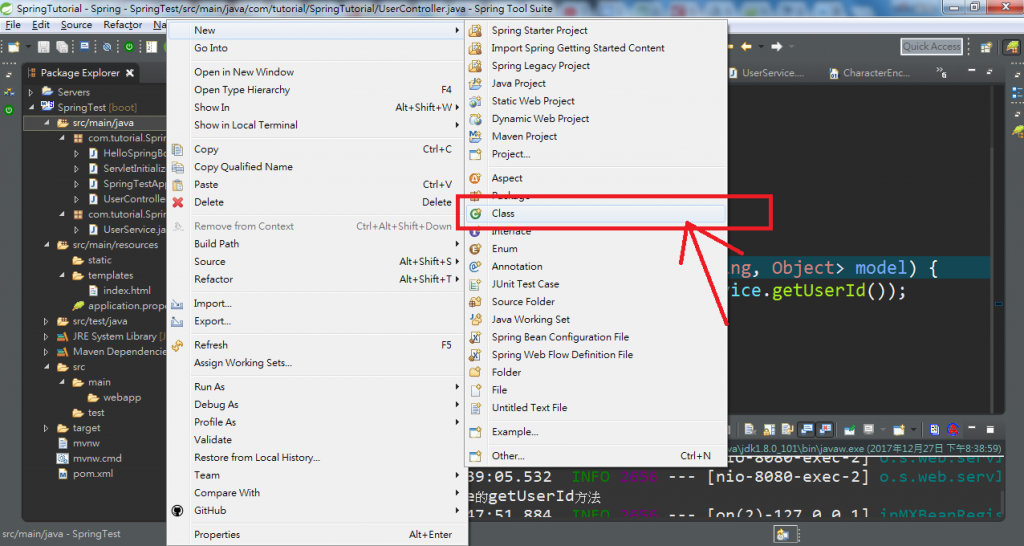Click the Save icon in main toolbar
This screenshot has height=546, width=1024.
coord(44,46)
